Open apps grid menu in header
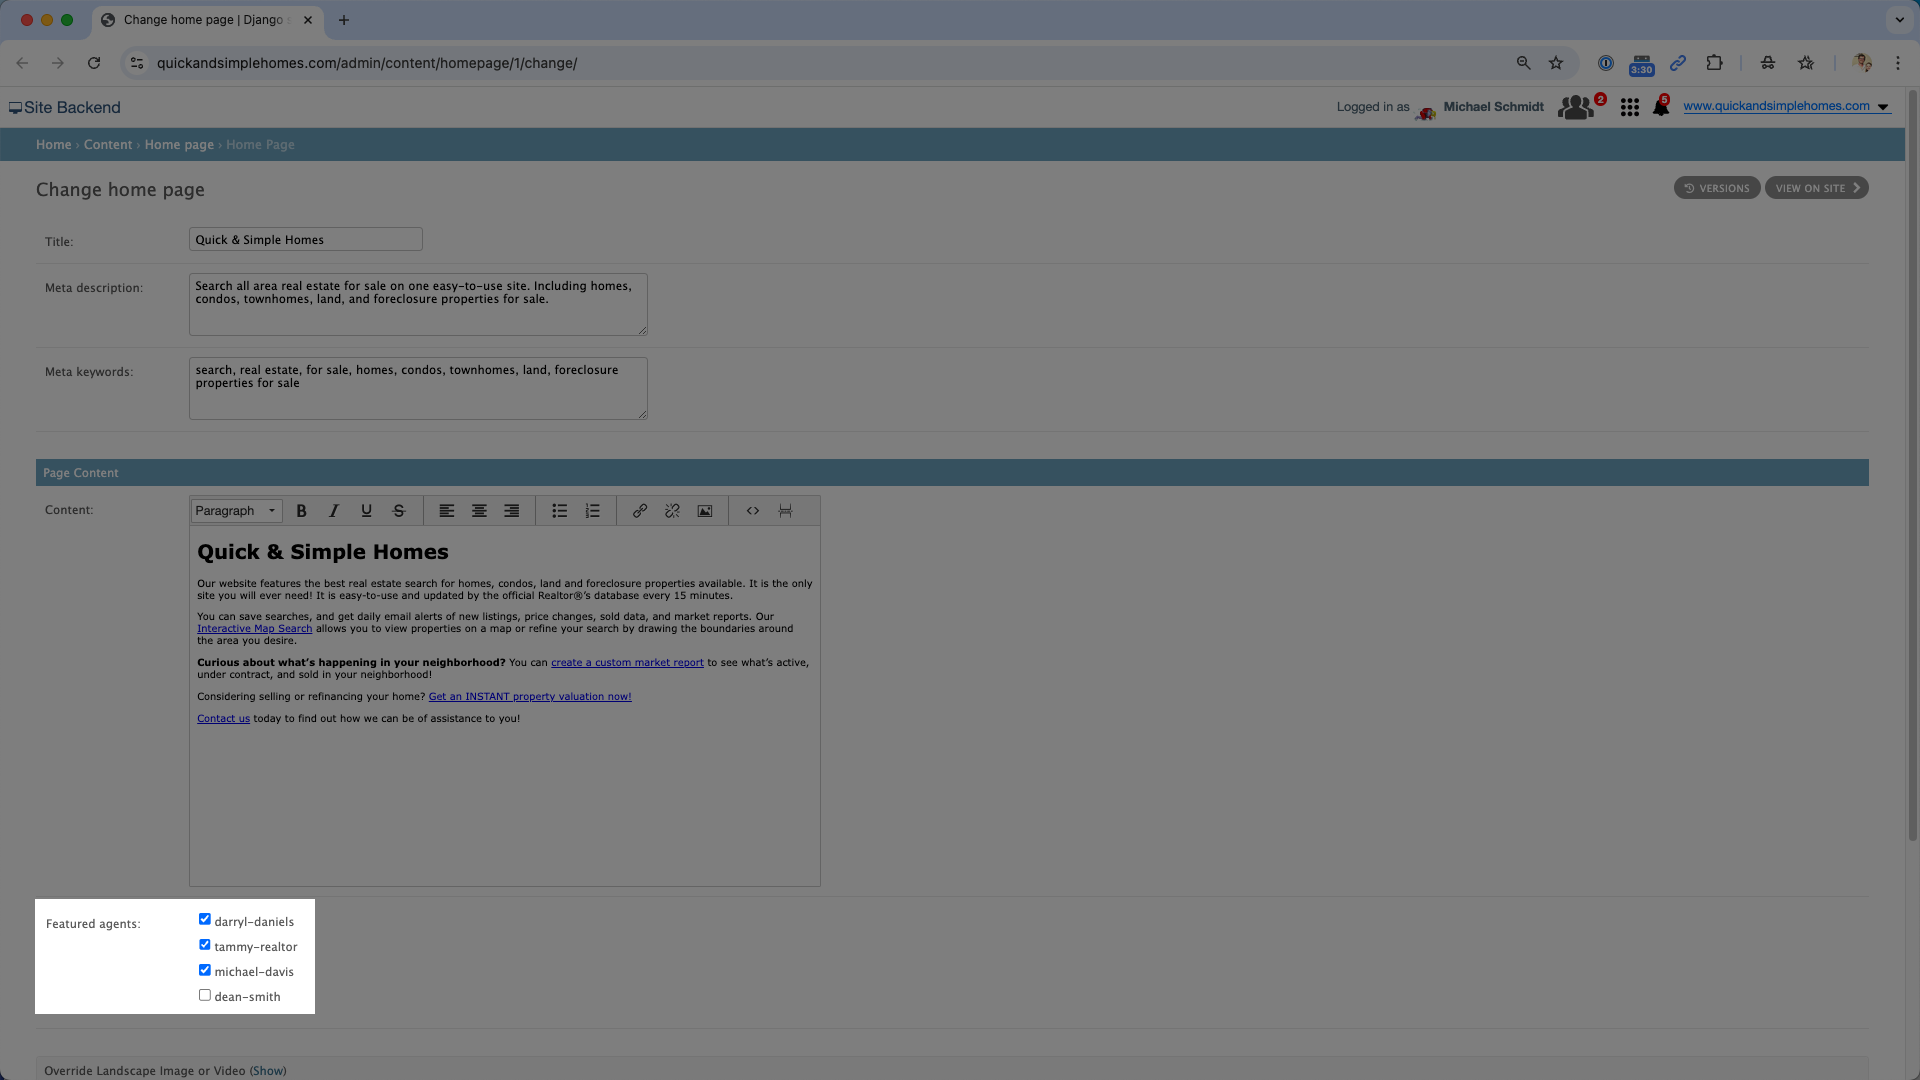 [x=1630, y=107]
